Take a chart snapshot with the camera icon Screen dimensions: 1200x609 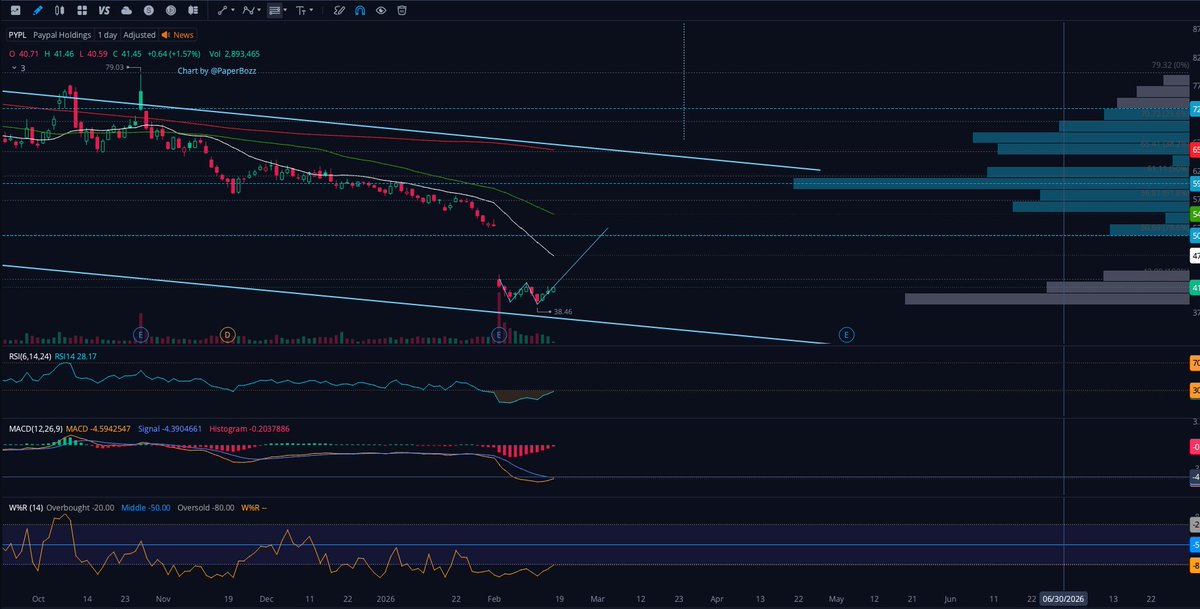(x=14, y=11)
